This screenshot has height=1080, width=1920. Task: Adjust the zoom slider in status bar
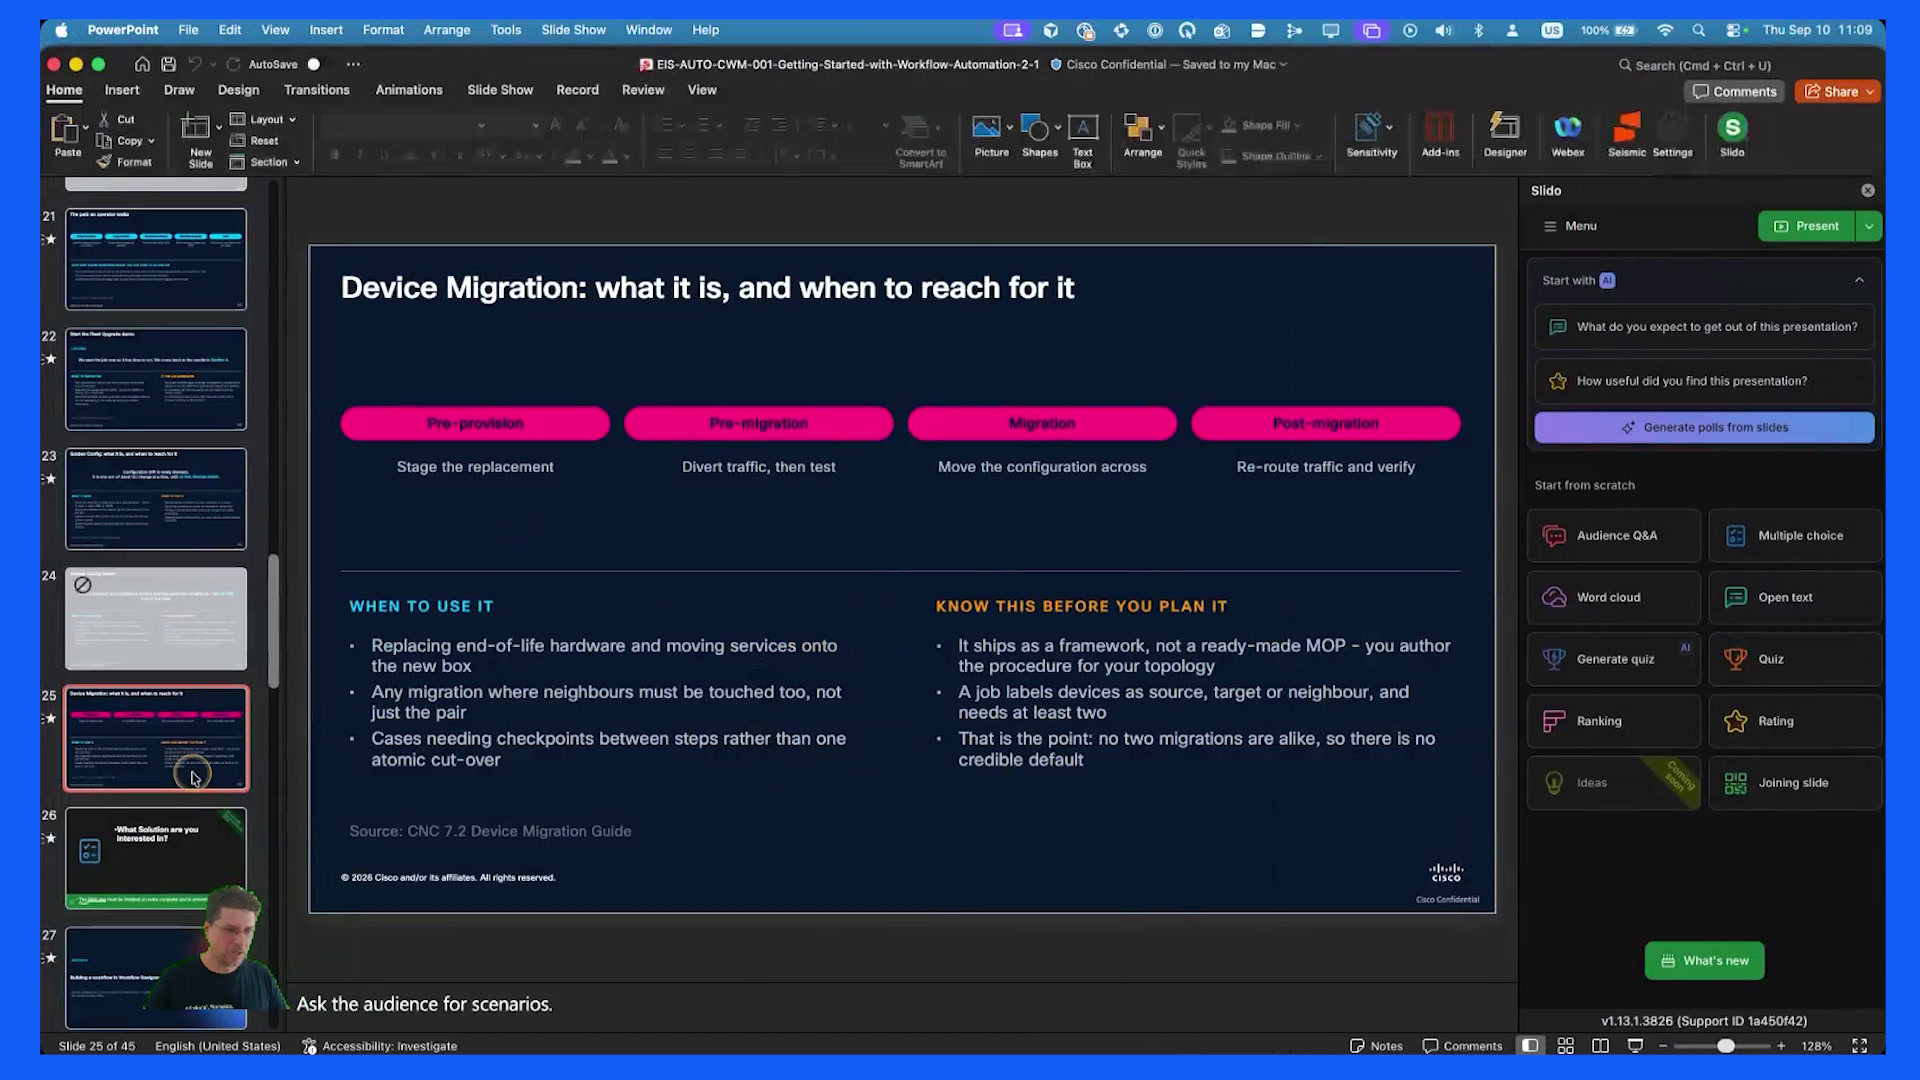click(1725, 1046)
